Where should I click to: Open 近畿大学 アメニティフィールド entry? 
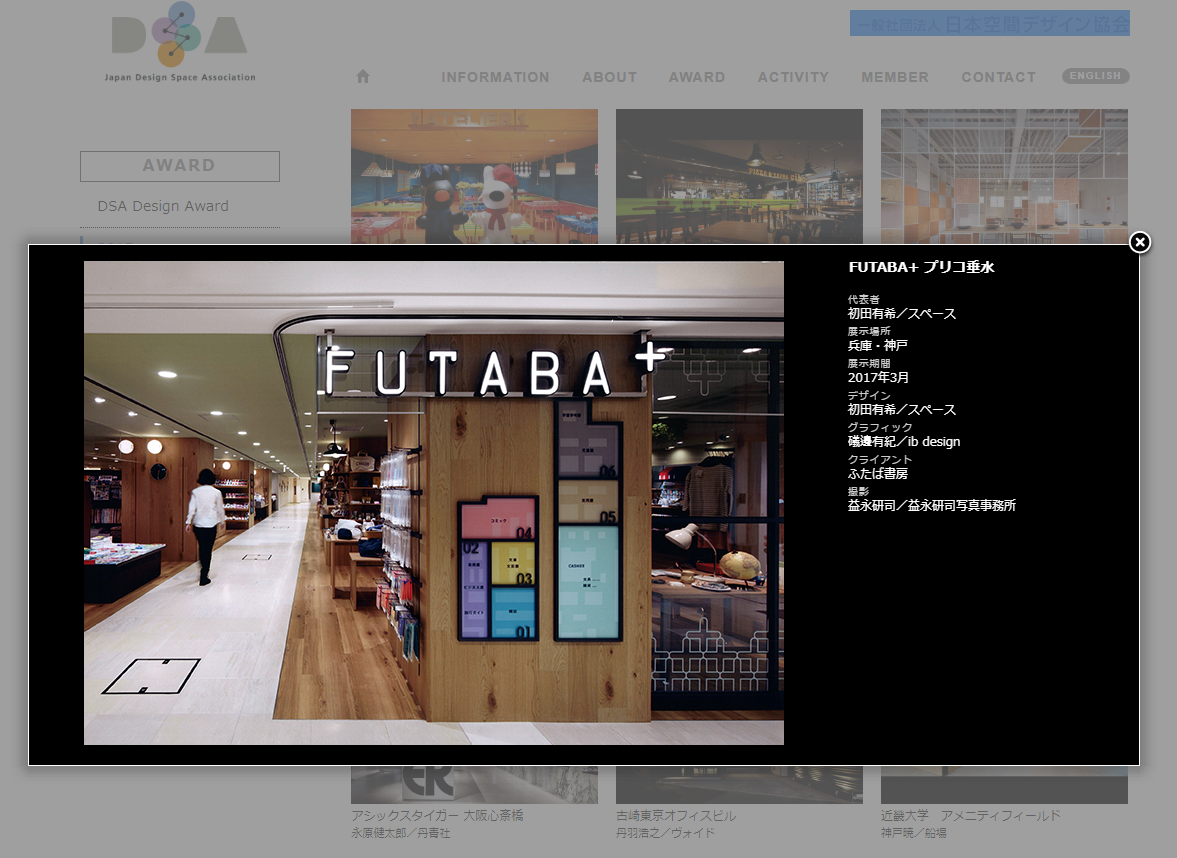click(971, 815)
